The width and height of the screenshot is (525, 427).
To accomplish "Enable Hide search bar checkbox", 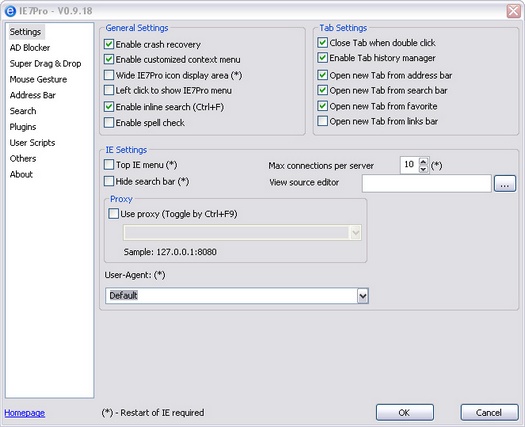I will click(109, 181).
